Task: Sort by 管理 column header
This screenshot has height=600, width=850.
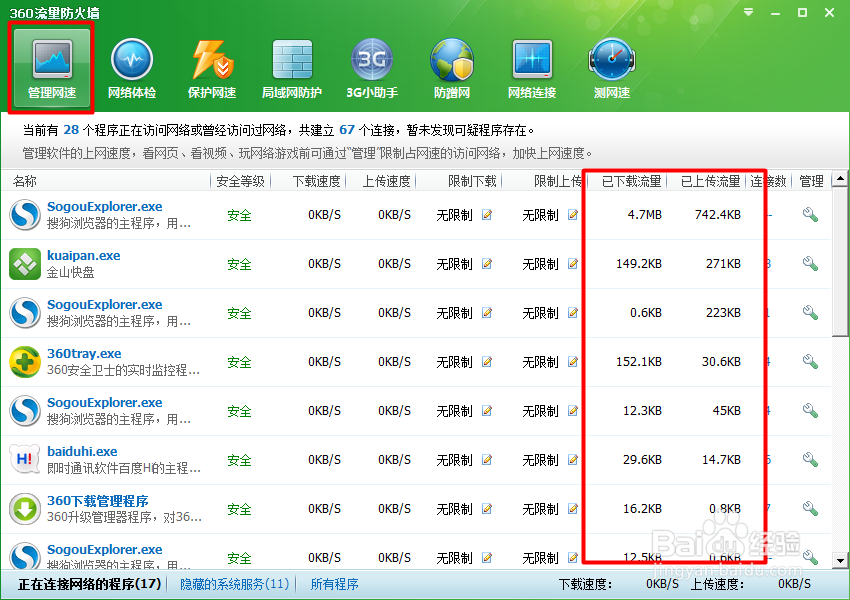Action: (x=812, y=181)
